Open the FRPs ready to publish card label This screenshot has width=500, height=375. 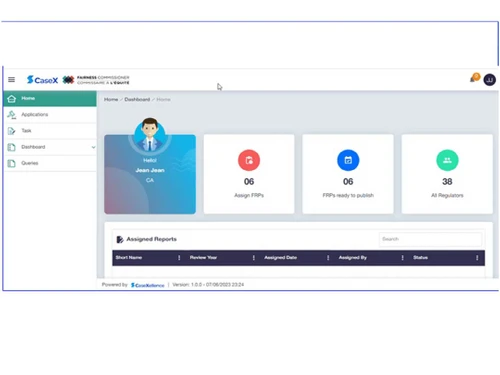pyautogui.click(x=348, y=195)
